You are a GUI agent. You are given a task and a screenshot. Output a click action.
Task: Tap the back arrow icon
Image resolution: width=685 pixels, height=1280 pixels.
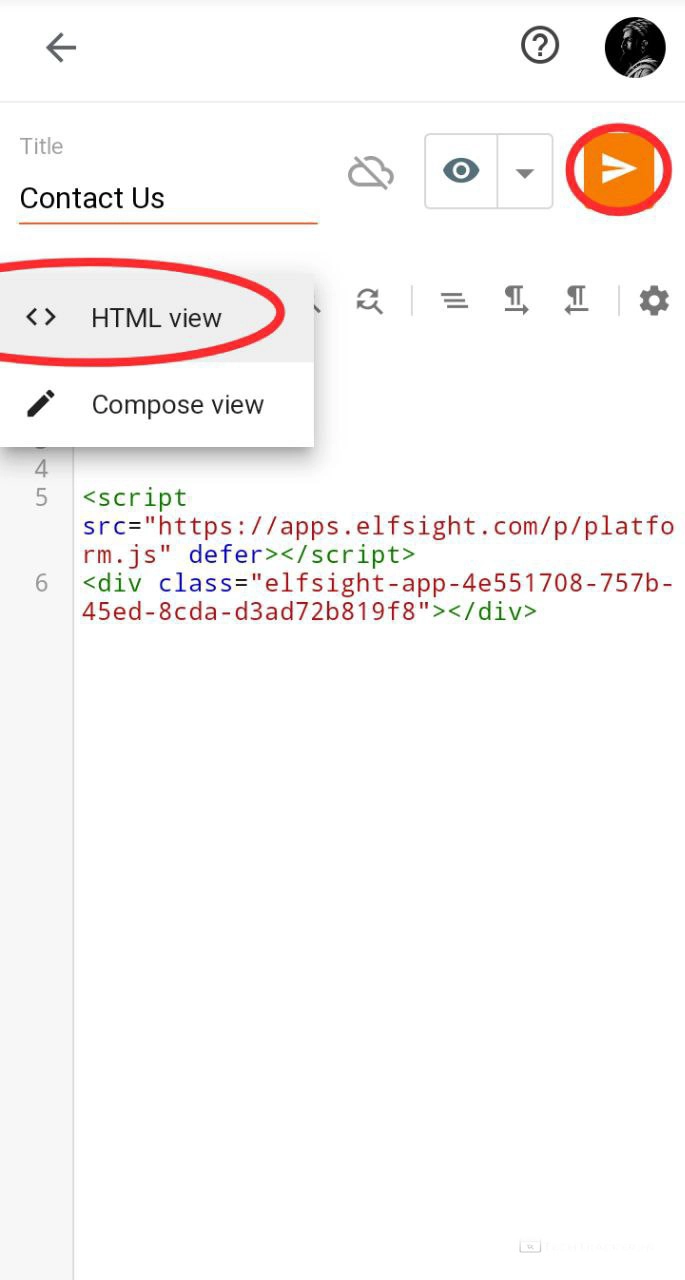[x=61, y=47]
